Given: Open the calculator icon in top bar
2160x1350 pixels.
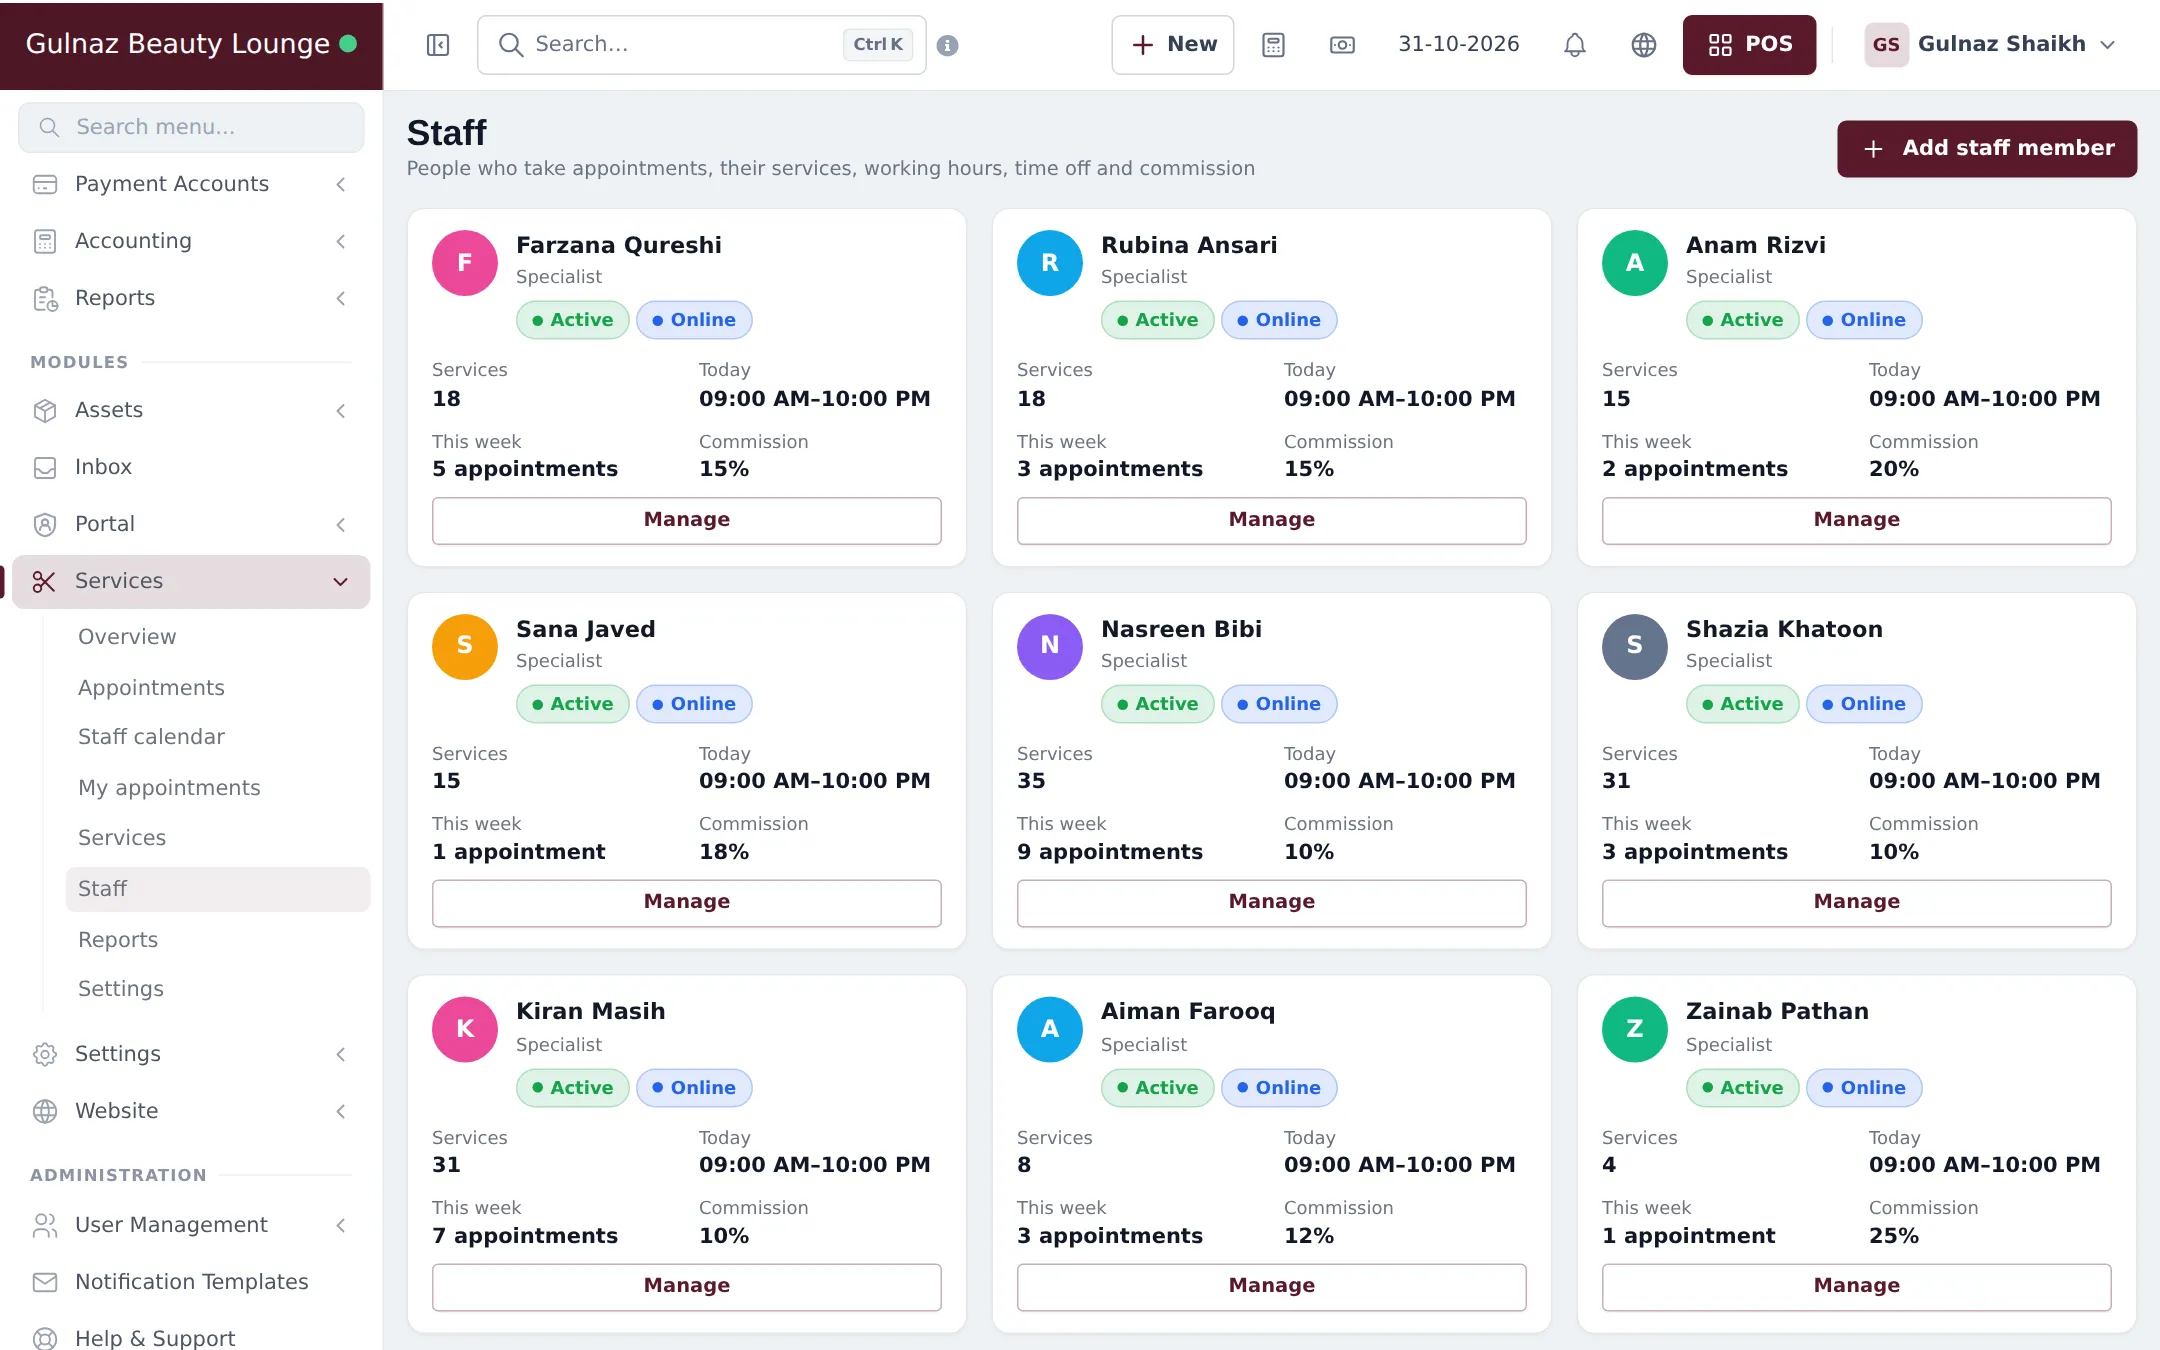Looking at the screenshot, I should [1273, 45].
